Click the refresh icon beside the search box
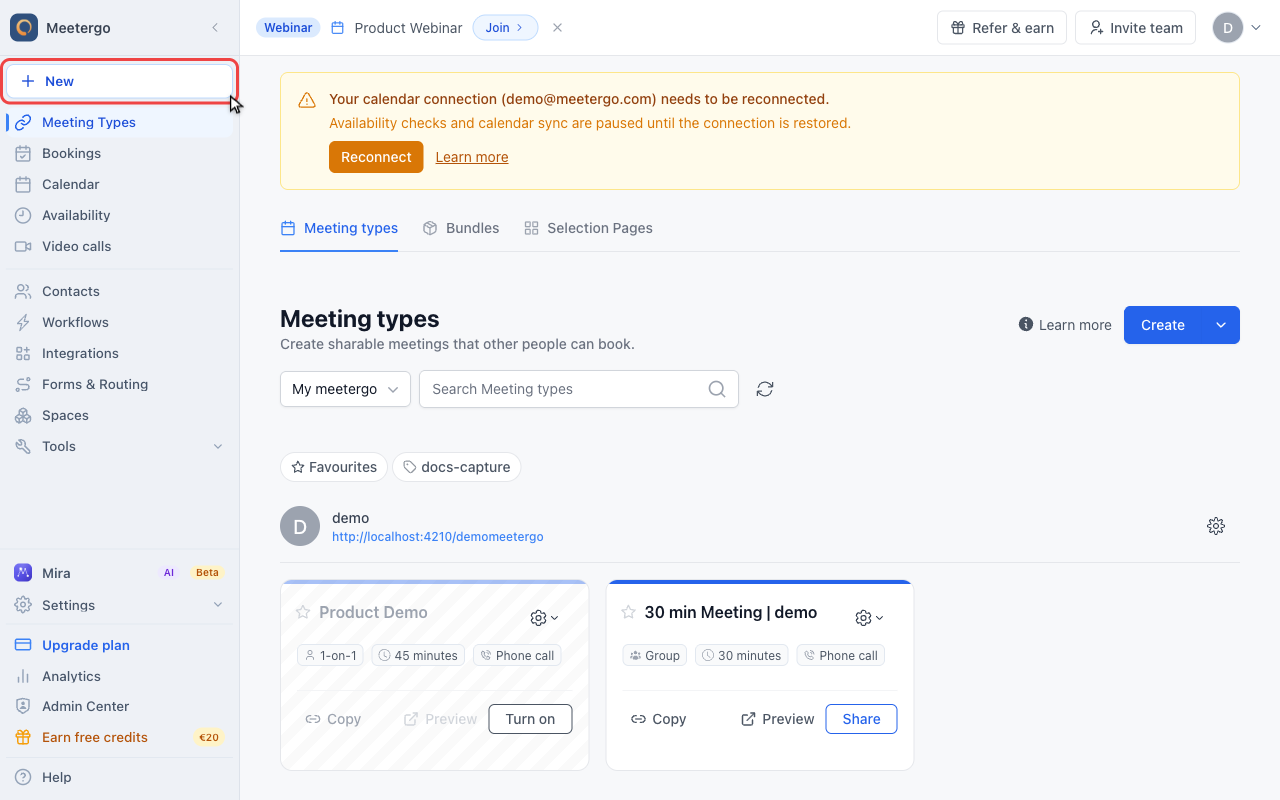The image size is (1280, 800). 765,389
